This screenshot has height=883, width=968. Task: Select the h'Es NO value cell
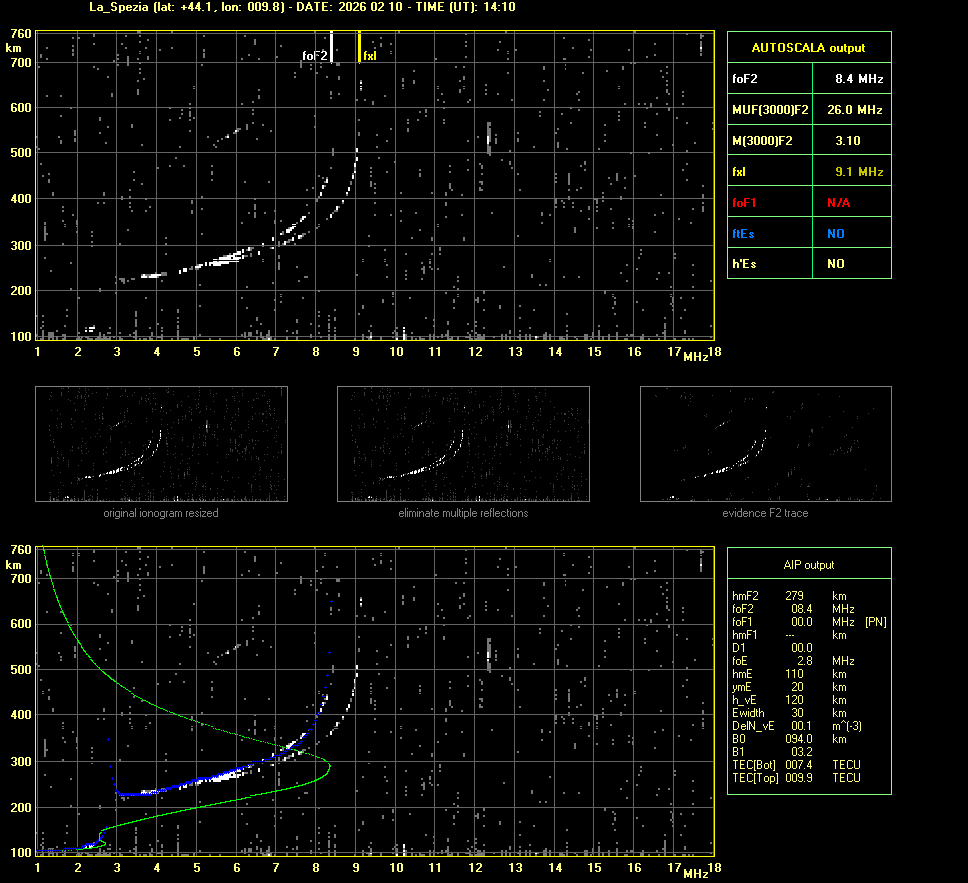835,264
